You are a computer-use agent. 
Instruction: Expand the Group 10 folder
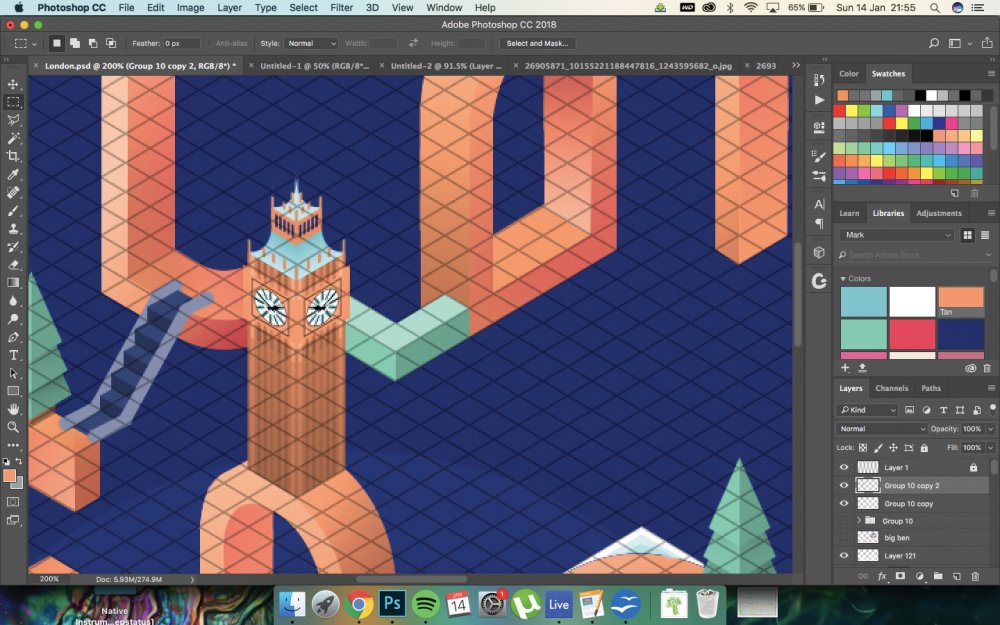(x=858, y=521)
